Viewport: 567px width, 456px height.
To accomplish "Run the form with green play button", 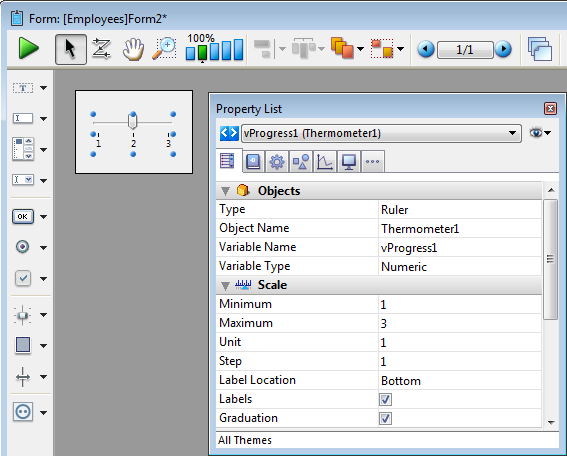I will pyautogui.click(x=29, y=48).
